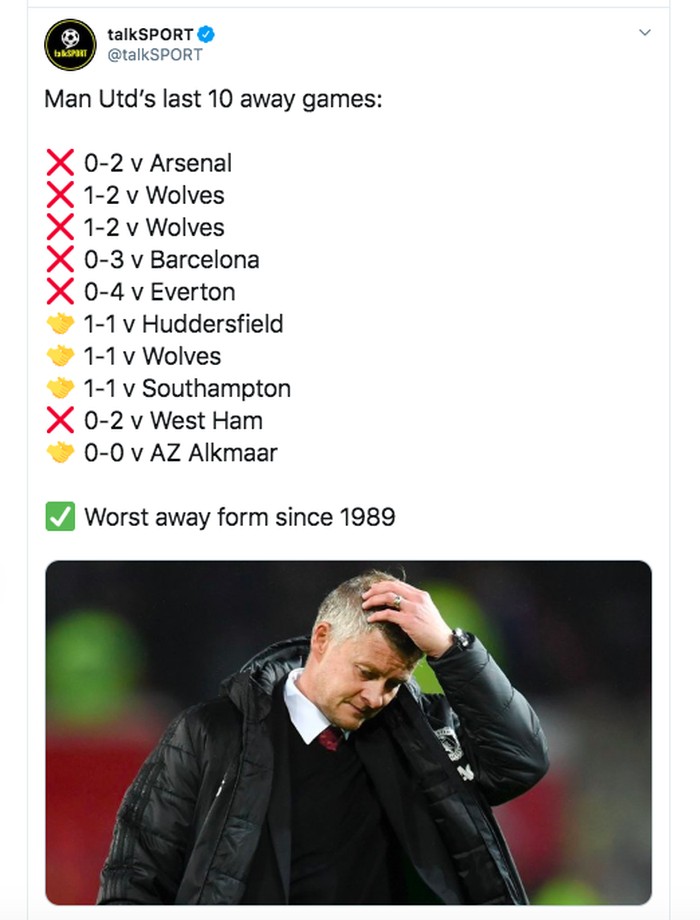Click the 'Worst away form since 1989' text

pyautogui.click(x=239, y=517)
